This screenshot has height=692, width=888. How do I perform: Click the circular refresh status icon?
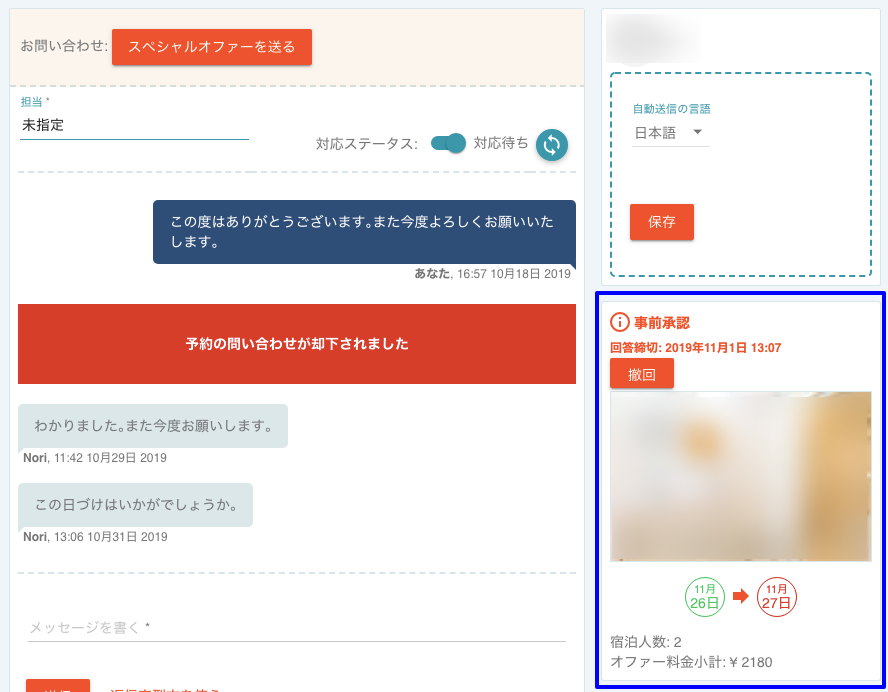(552, 145)
